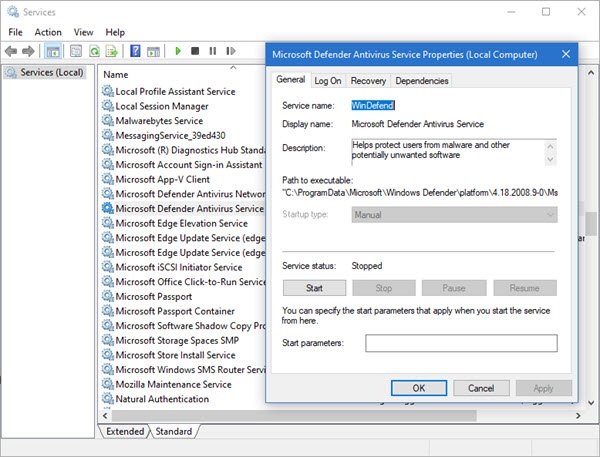This screenshot has width=600, height=457.
Task: Switch to the Dependencies tab
Action: coord(421,81)
